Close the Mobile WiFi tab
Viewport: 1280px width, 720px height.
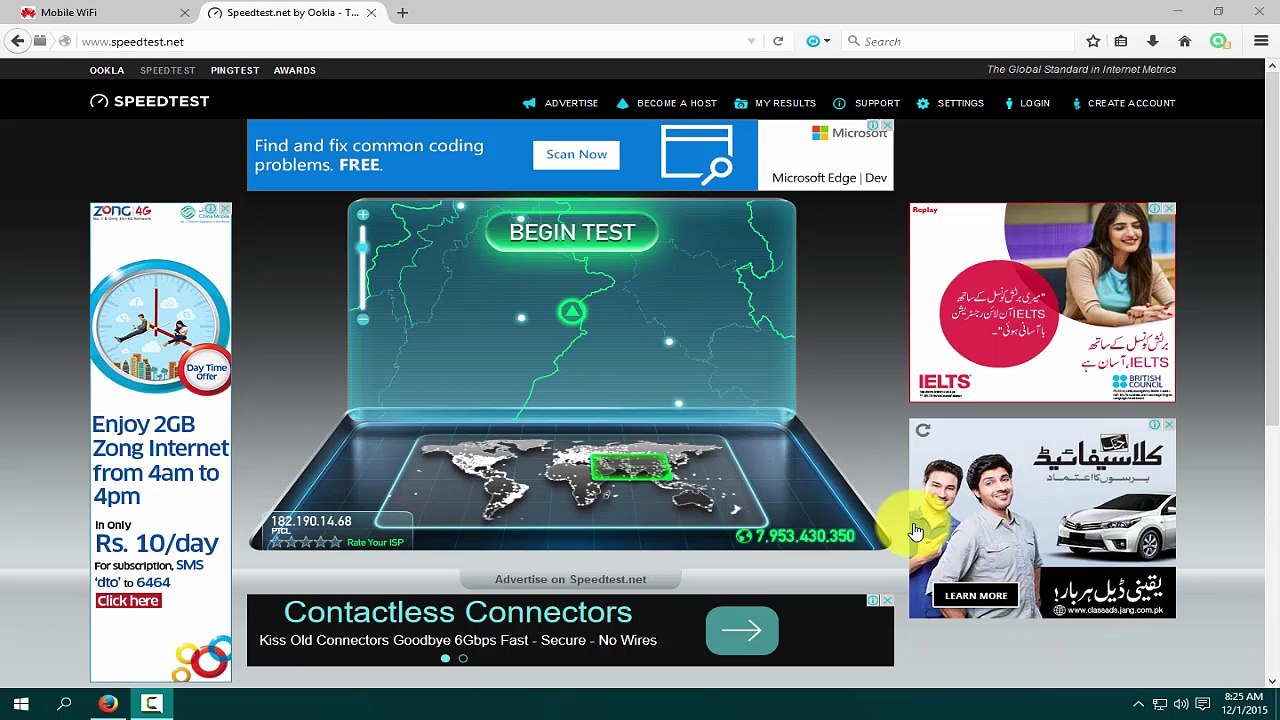(x=185, y=13)
